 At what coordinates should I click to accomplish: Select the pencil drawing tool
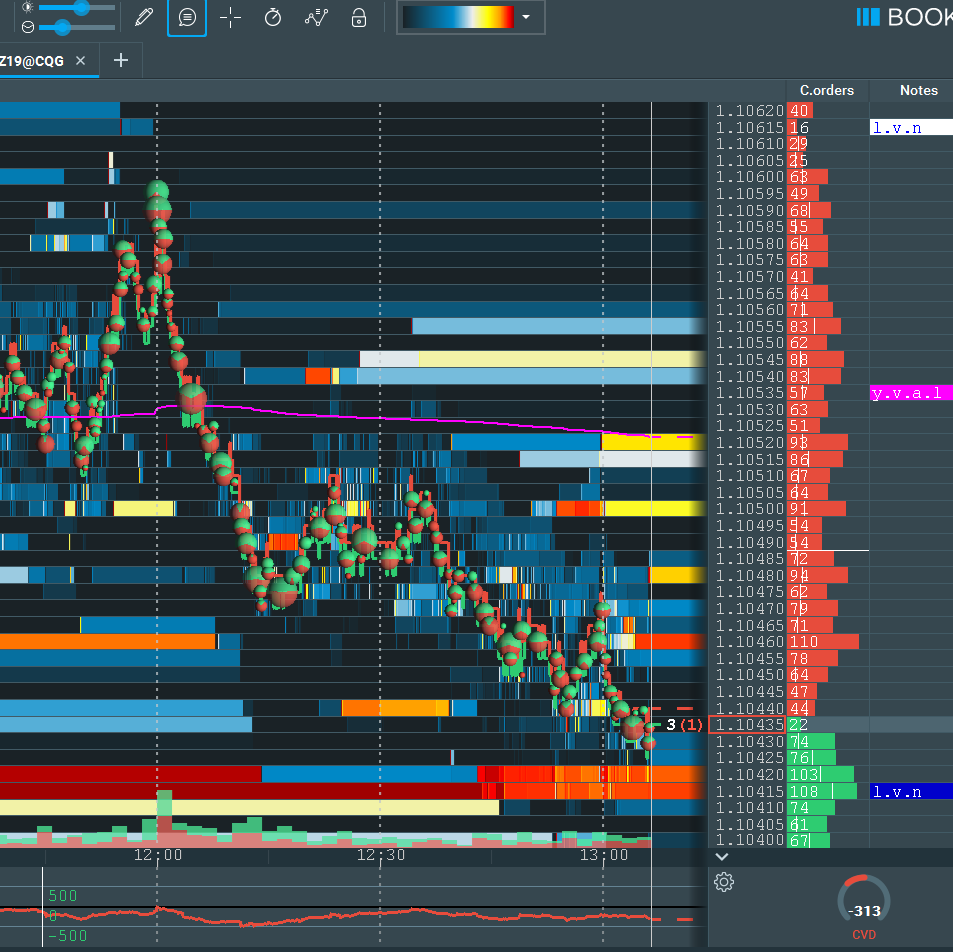(x=145, y=18)
